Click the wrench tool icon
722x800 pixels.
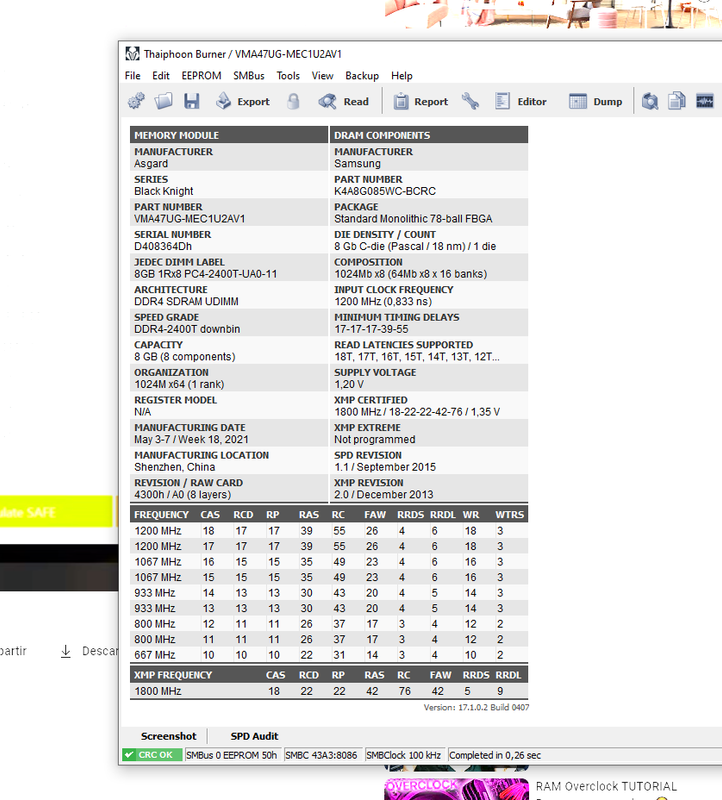click(470, 101)
